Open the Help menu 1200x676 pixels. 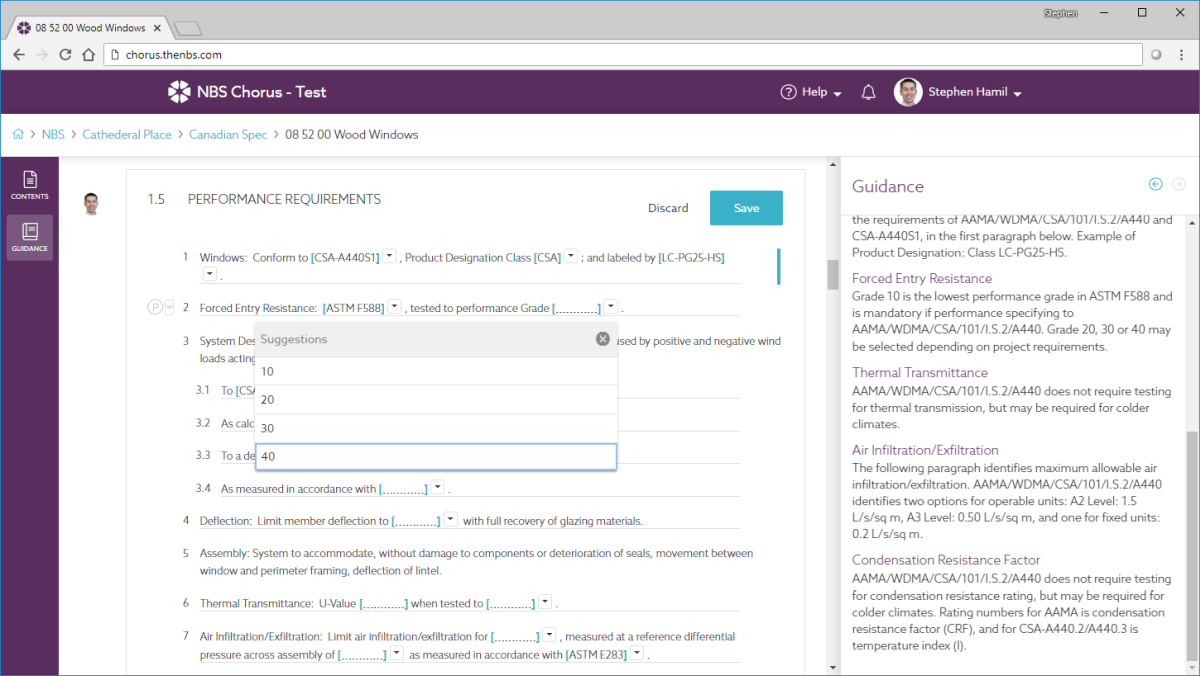tap(811, 92)
